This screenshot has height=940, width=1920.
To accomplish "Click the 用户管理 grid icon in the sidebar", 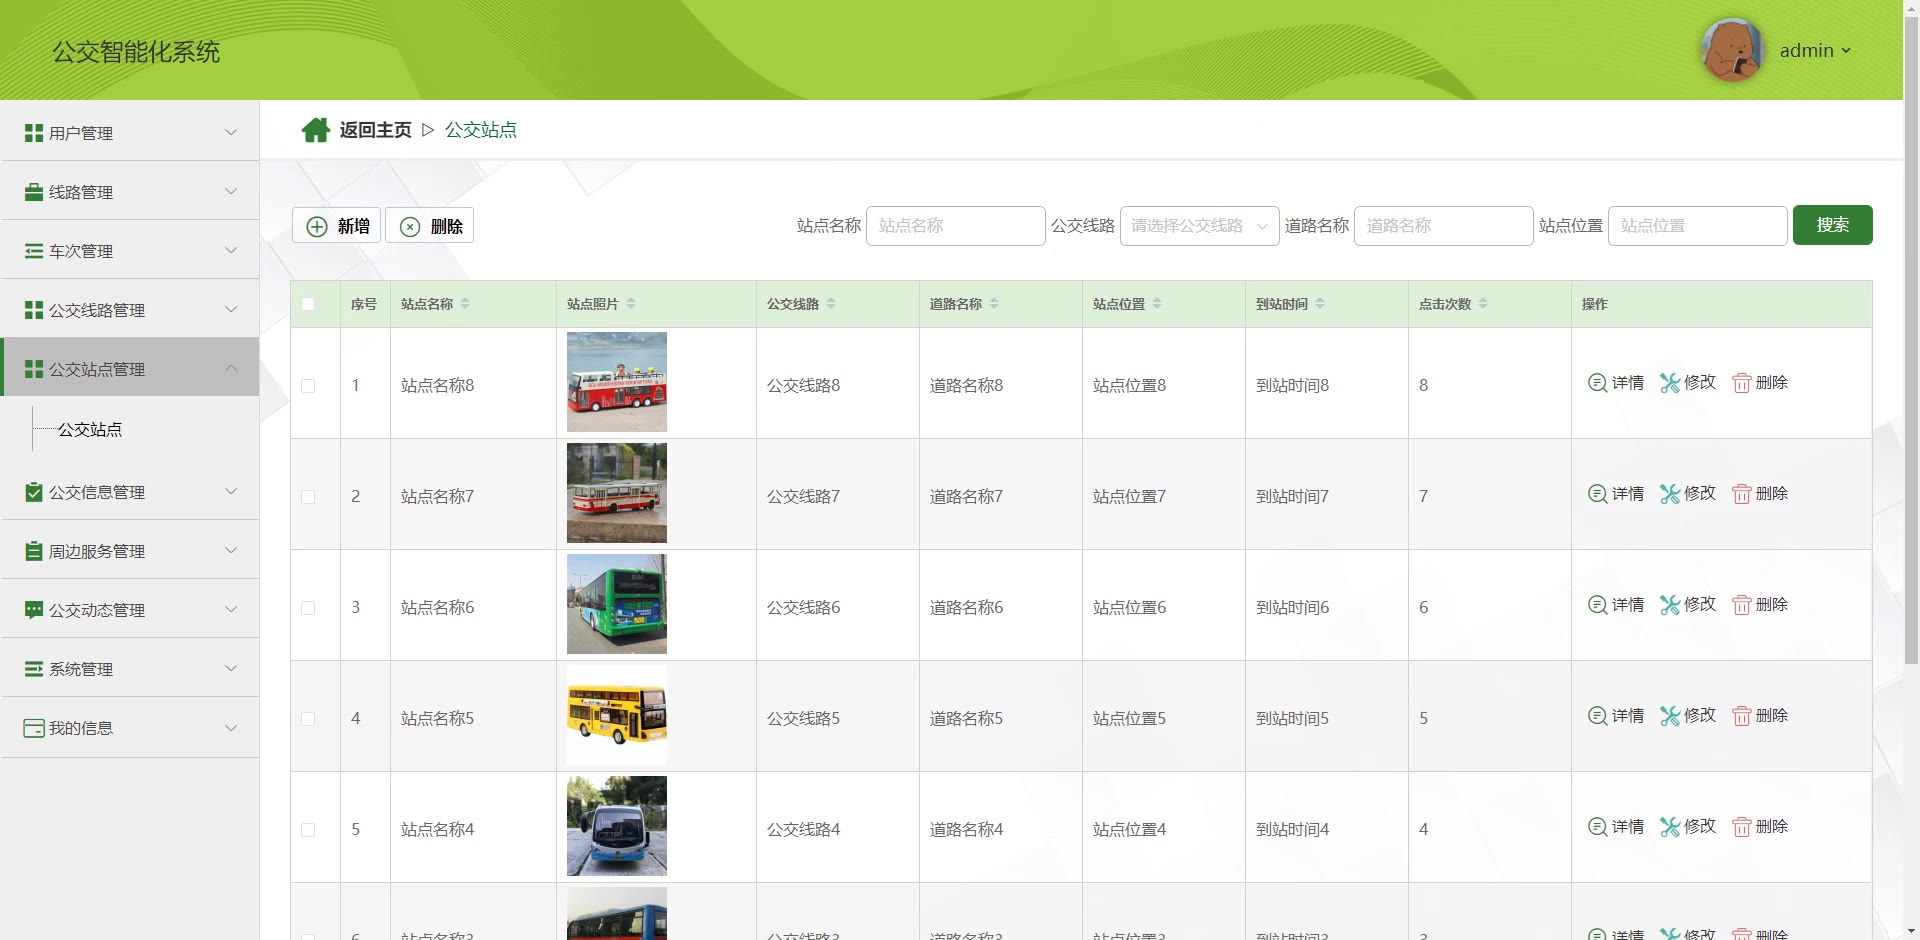I will [x=34, y=133].
